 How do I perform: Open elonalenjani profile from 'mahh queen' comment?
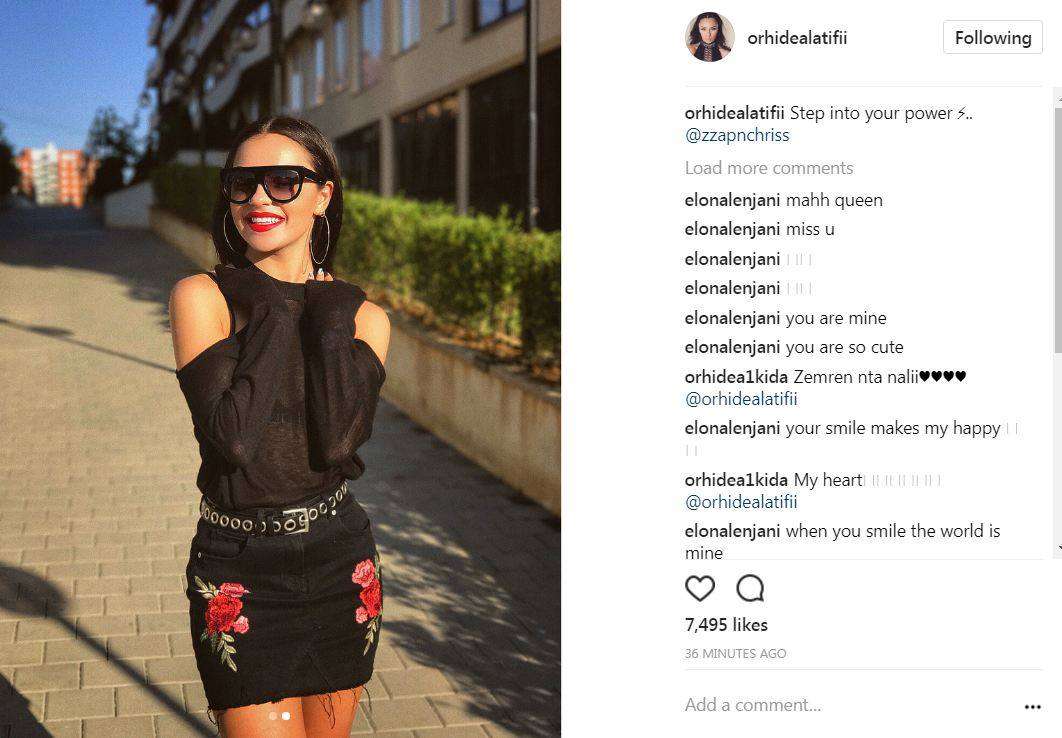click(732, 200)
